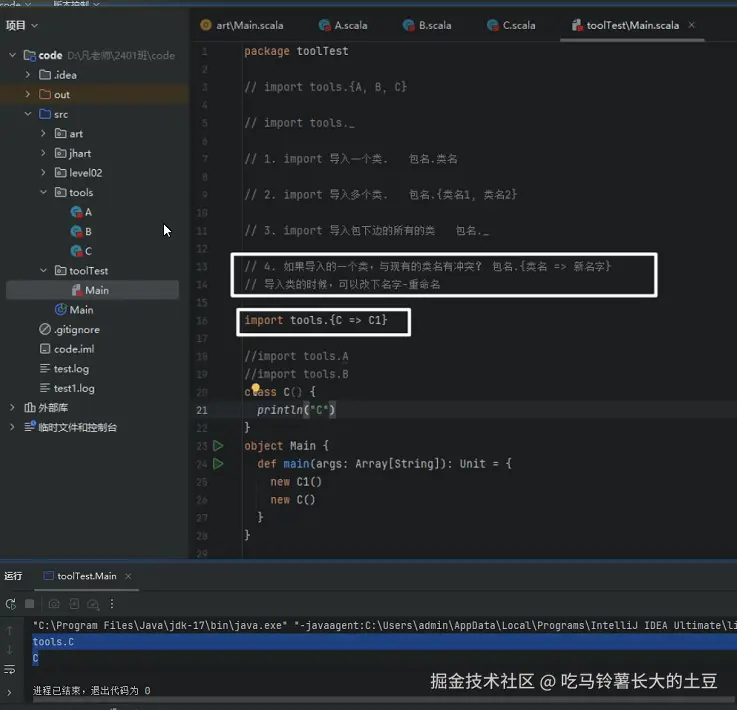Open the more options dots in run toolbar
The width and height of the screenshot is (737, 710).
pos(112,604)
